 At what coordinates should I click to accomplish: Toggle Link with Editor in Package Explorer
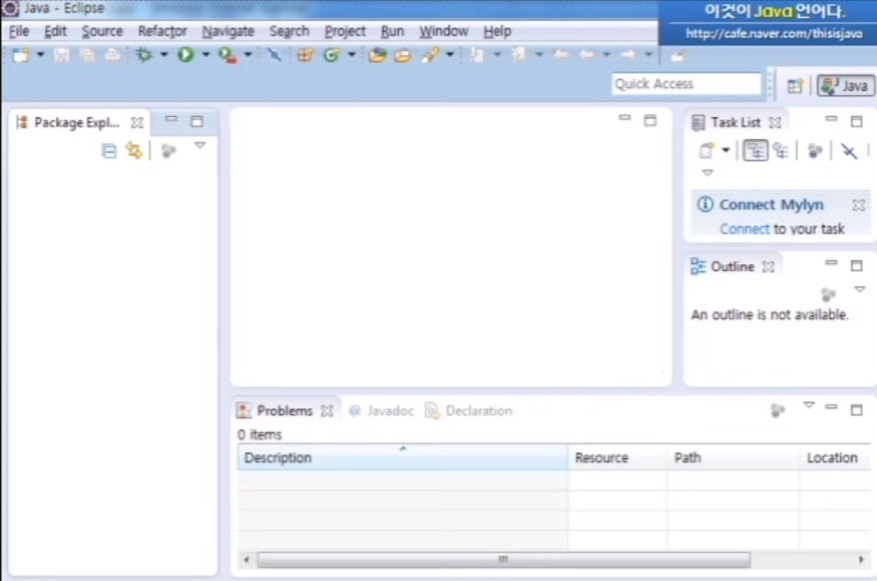(x=134, y=150)
